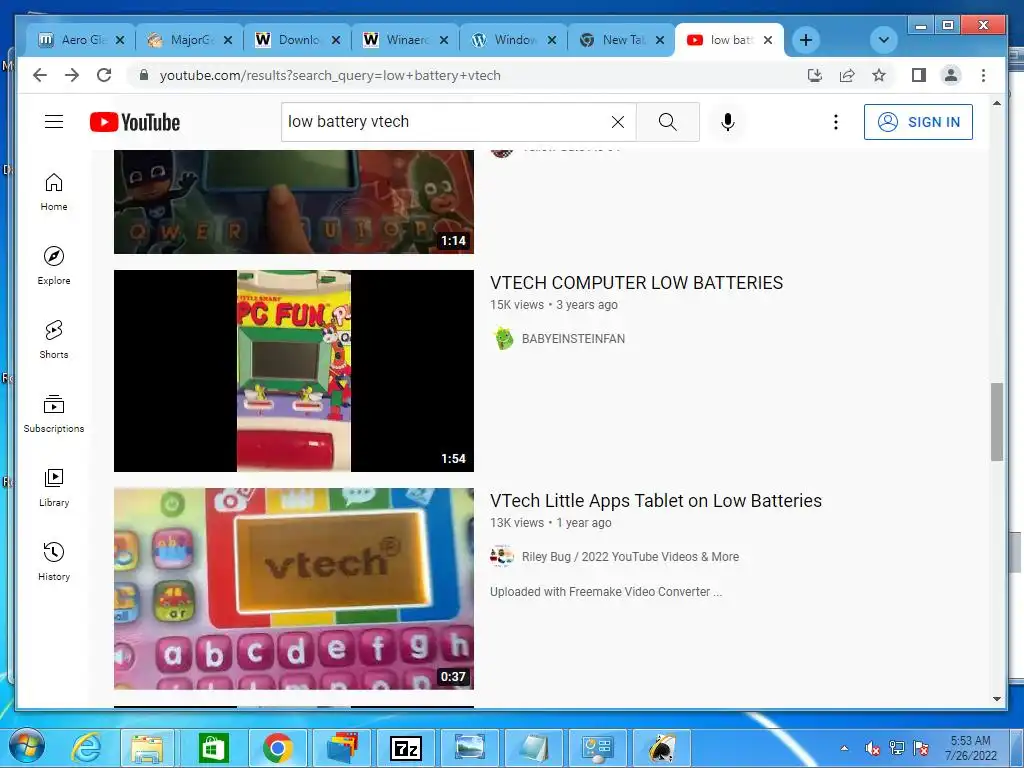
Task: Visit the BABYEINSTEINFAN channel name
Action: [x=573, y=338]
